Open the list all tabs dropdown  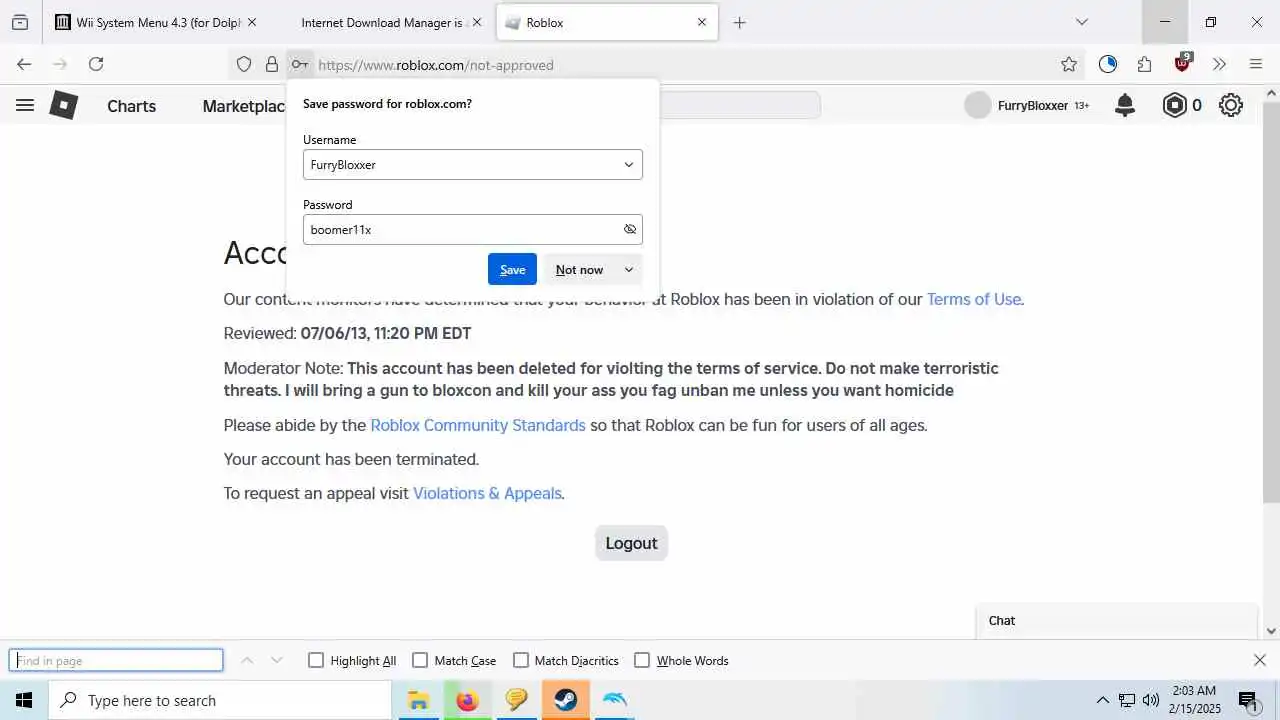click(1082, 22)
